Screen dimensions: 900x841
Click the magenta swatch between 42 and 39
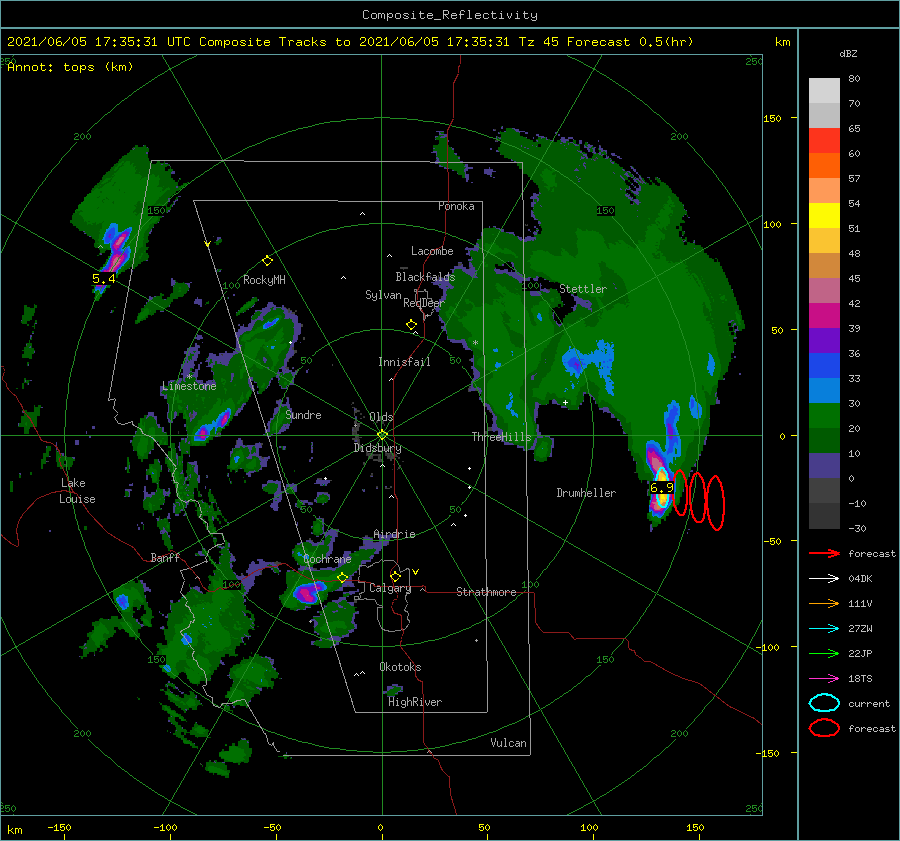[x=824, y=316]
